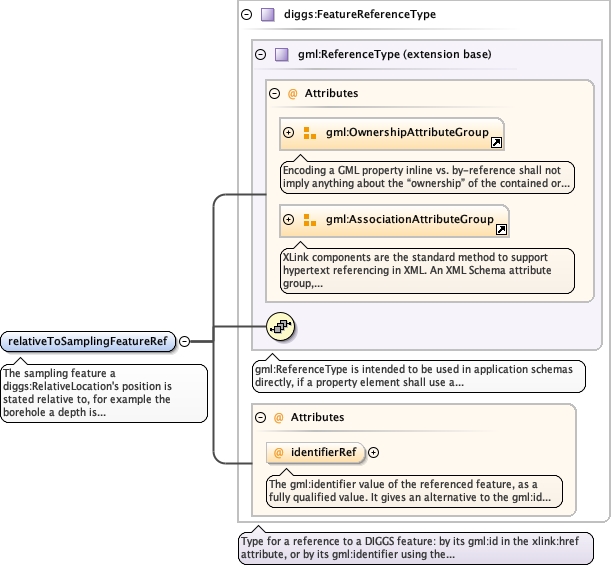Select the relativeToSamplingFeatureRef element
Screen dimensions: 612x568
[x=88, y=342]
